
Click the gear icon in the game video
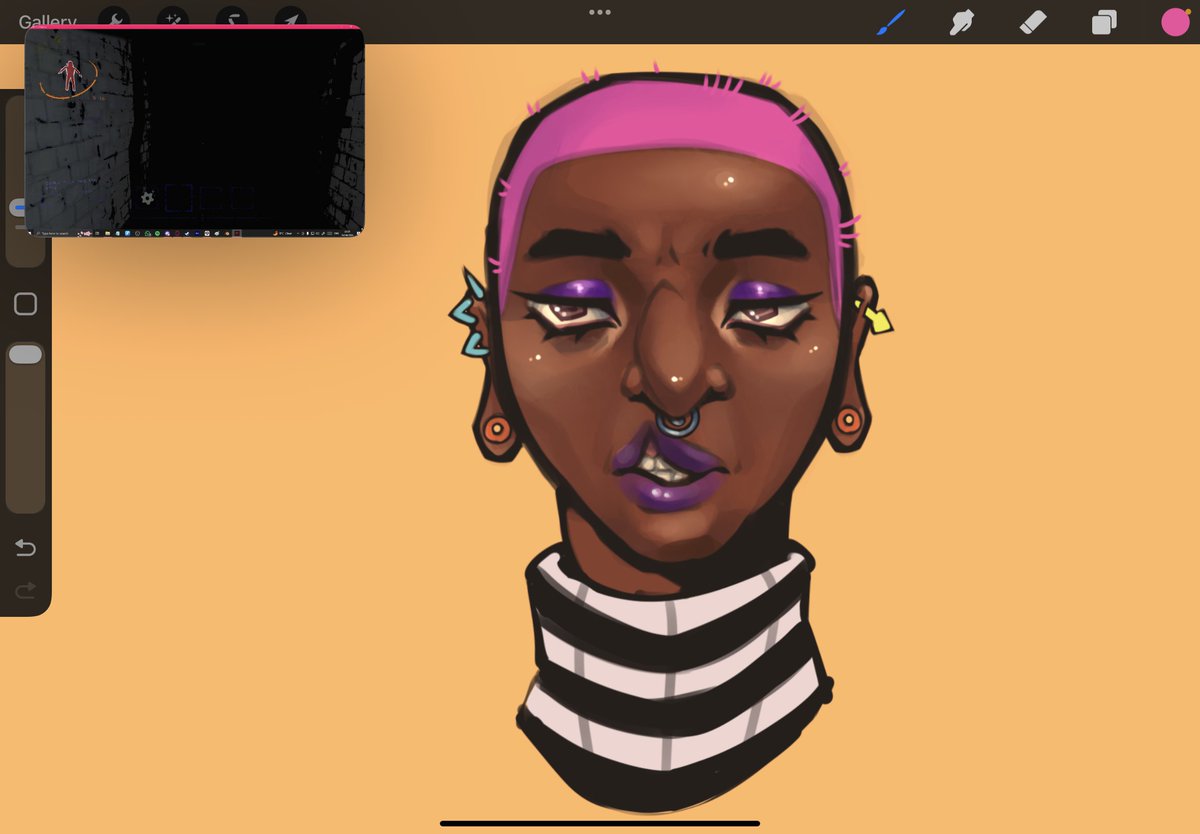tap(147, 198)
